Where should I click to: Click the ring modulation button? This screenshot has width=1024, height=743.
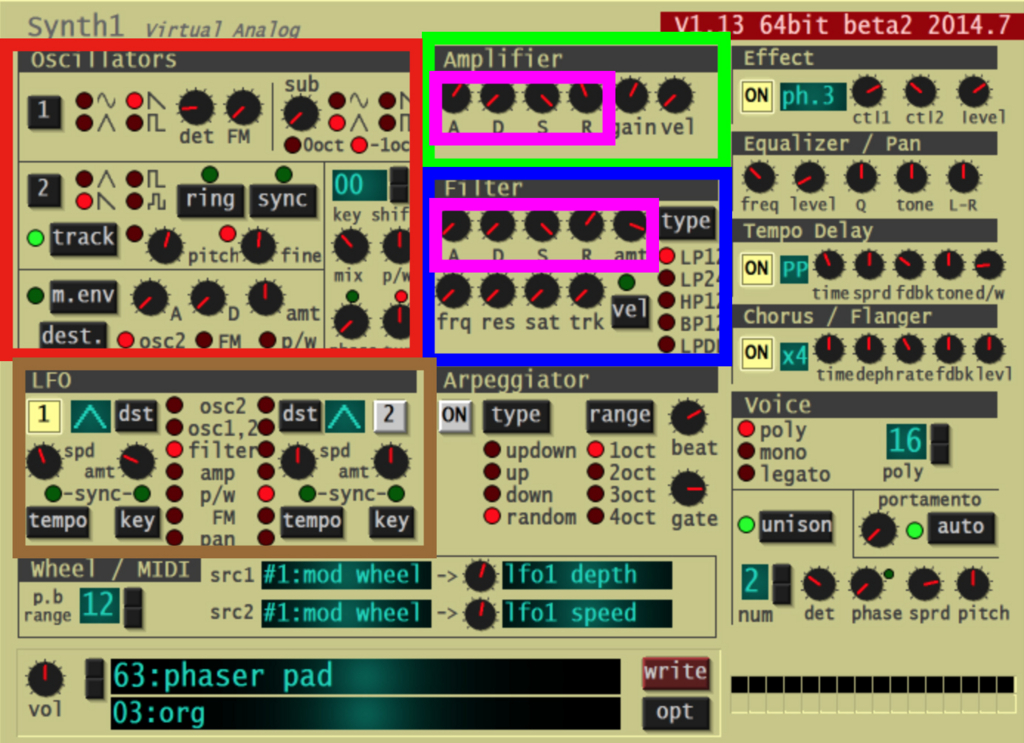(210, 200)
